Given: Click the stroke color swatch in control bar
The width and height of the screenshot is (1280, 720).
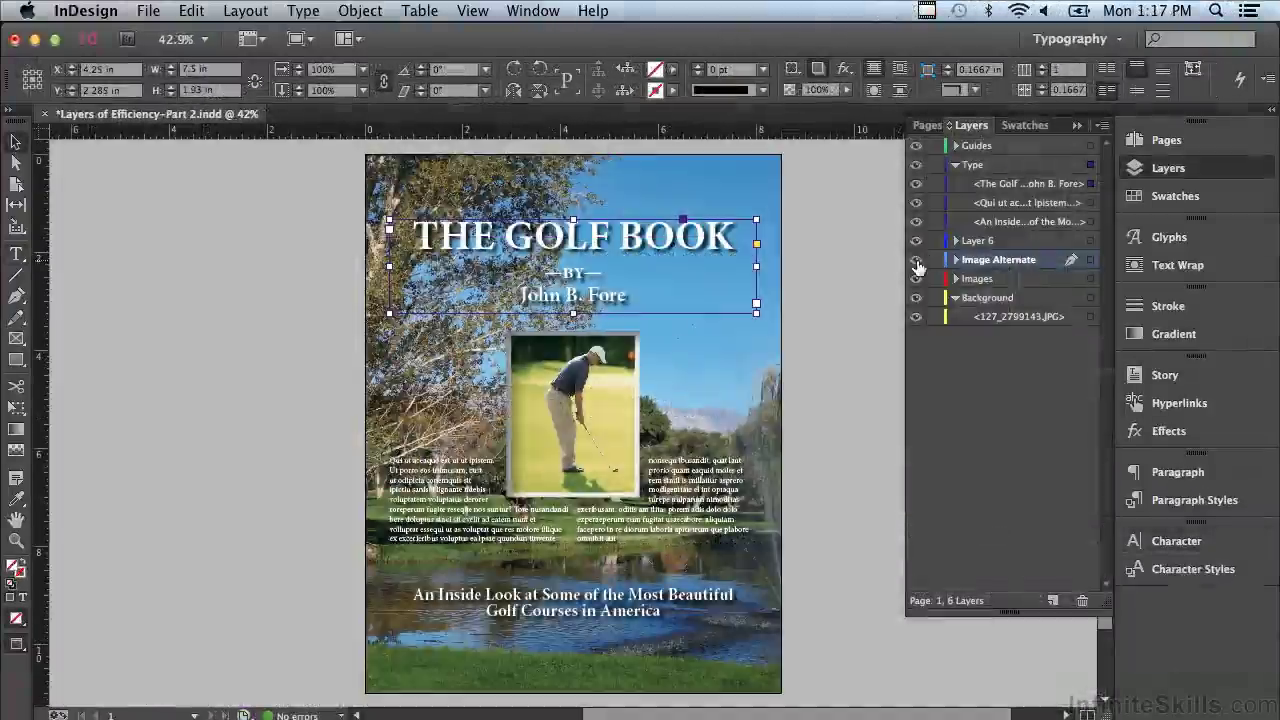Looking at the screenshot, I should click(655, 90).
